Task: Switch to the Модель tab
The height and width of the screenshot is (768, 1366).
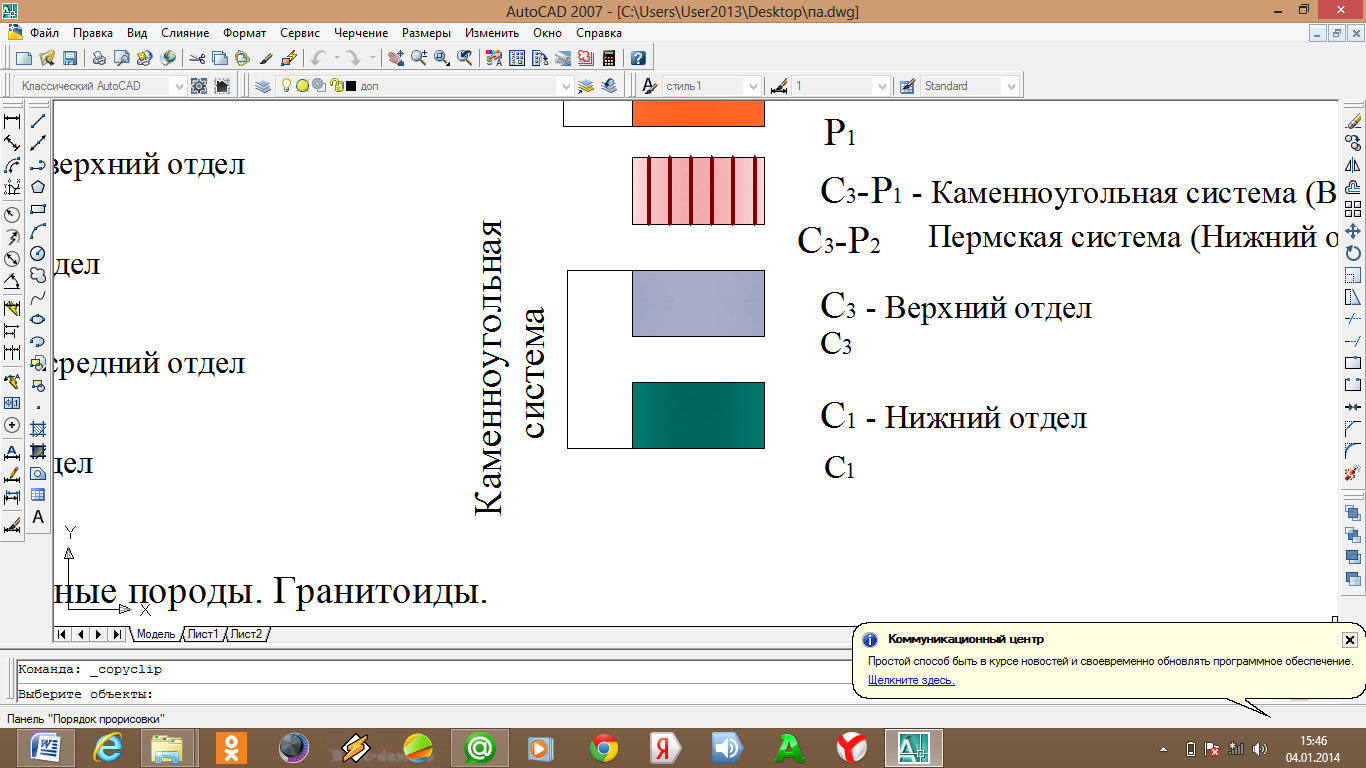Action: coord(155,634)
